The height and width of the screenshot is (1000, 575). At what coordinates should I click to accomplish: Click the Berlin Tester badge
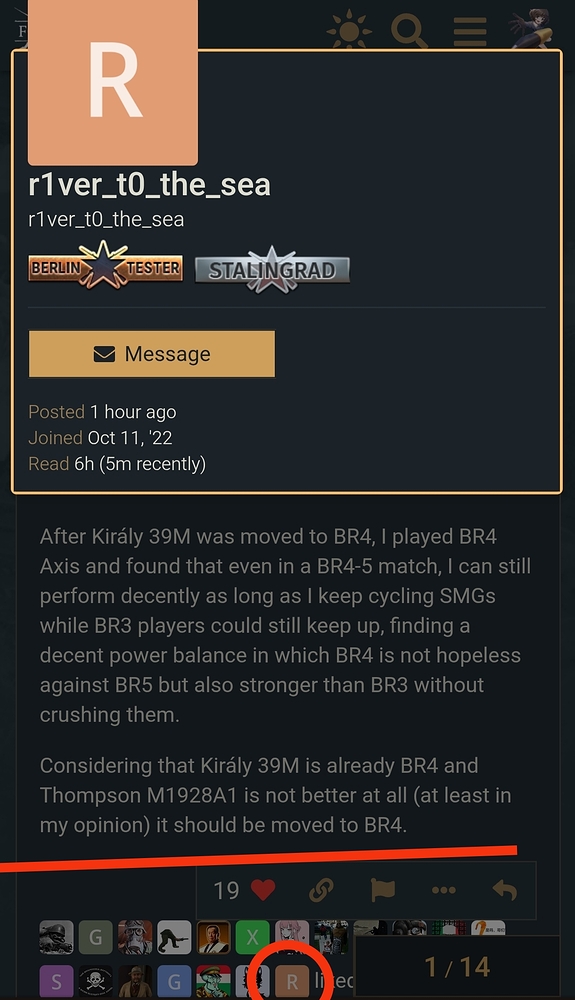click(x=105, y=267)
